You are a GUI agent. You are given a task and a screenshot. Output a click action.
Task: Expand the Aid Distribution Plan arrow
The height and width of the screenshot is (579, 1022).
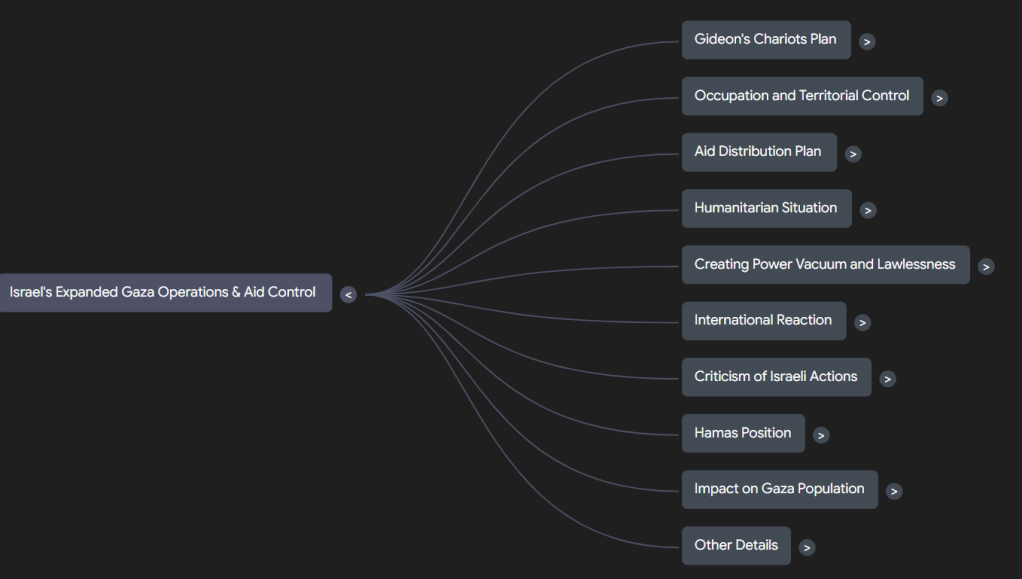pos(853,154)
